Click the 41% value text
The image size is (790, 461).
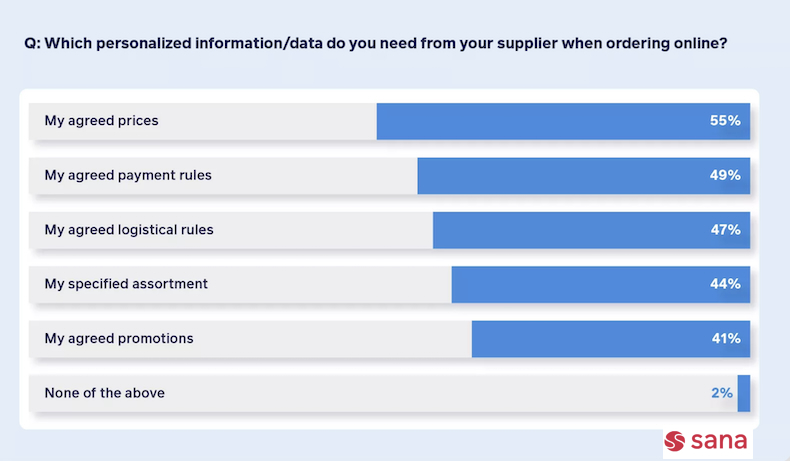coord(726,338)
